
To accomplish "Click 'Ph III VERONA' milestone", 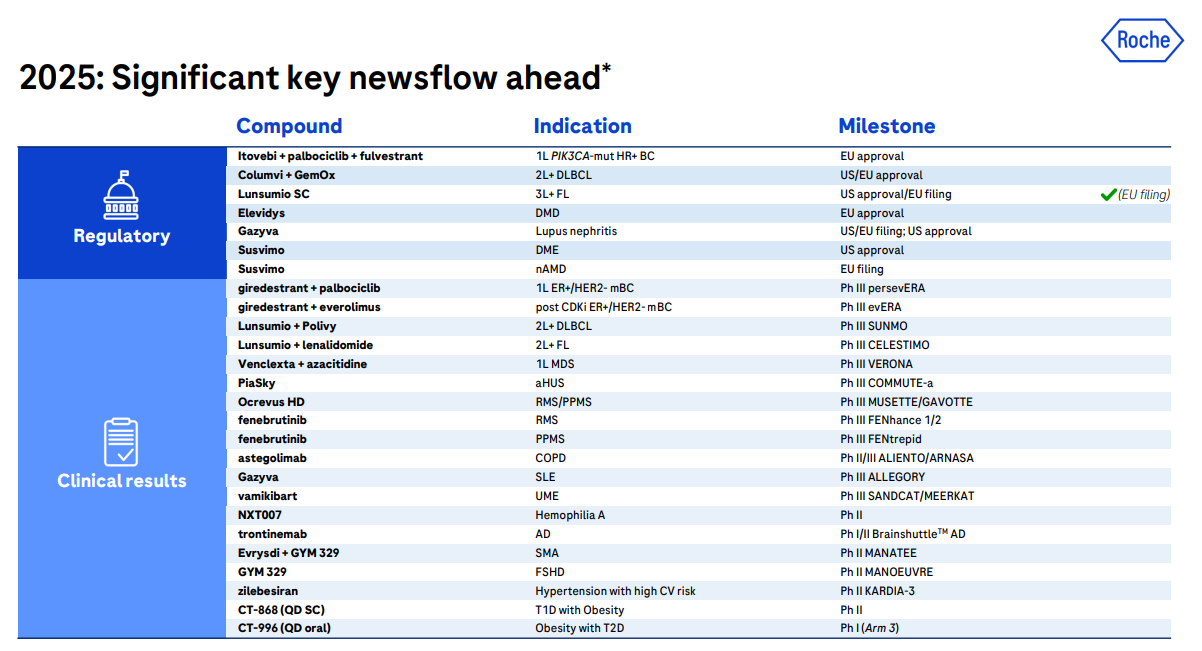I will tap(877, 364).
